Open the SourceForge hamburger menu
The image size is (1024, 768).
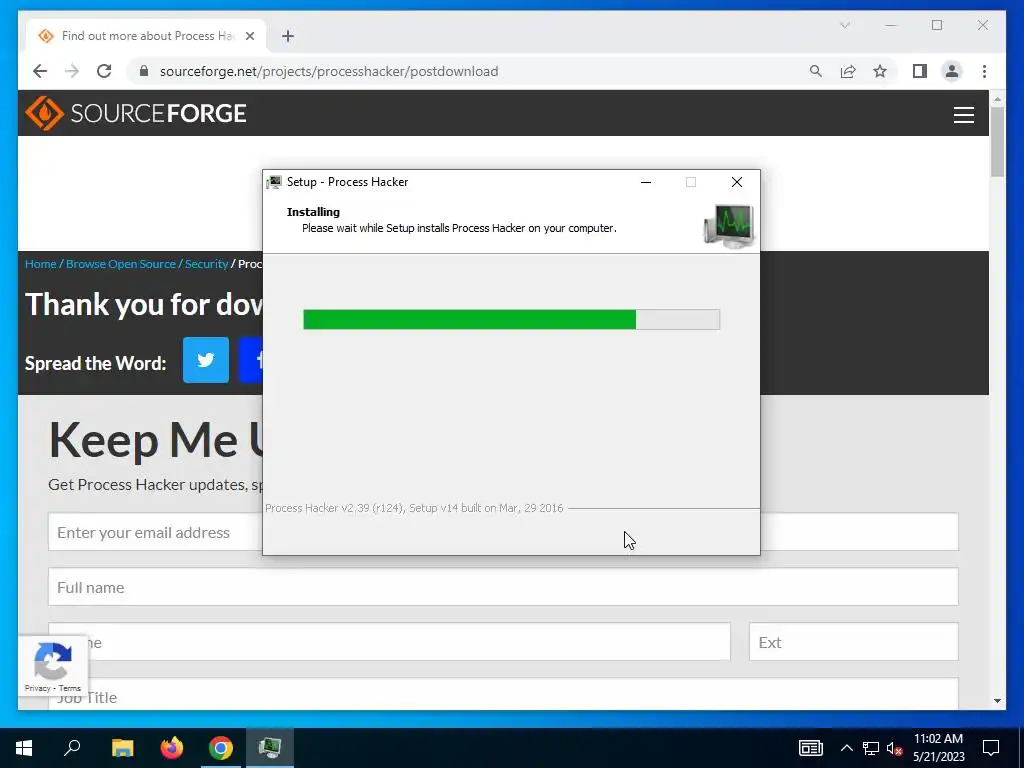tap(963, 114)
